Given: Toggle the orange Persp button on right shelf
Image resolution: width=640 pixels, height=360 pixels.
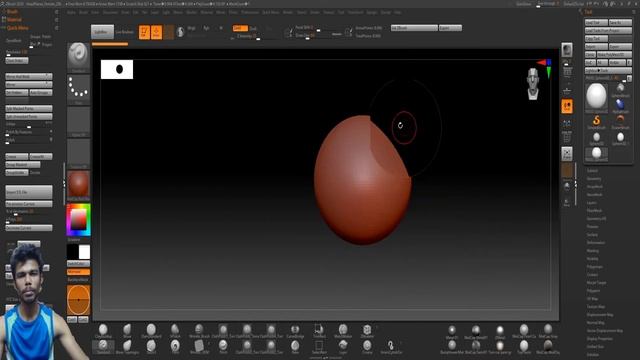Looking at the screenshot, I should coord(567,106).
